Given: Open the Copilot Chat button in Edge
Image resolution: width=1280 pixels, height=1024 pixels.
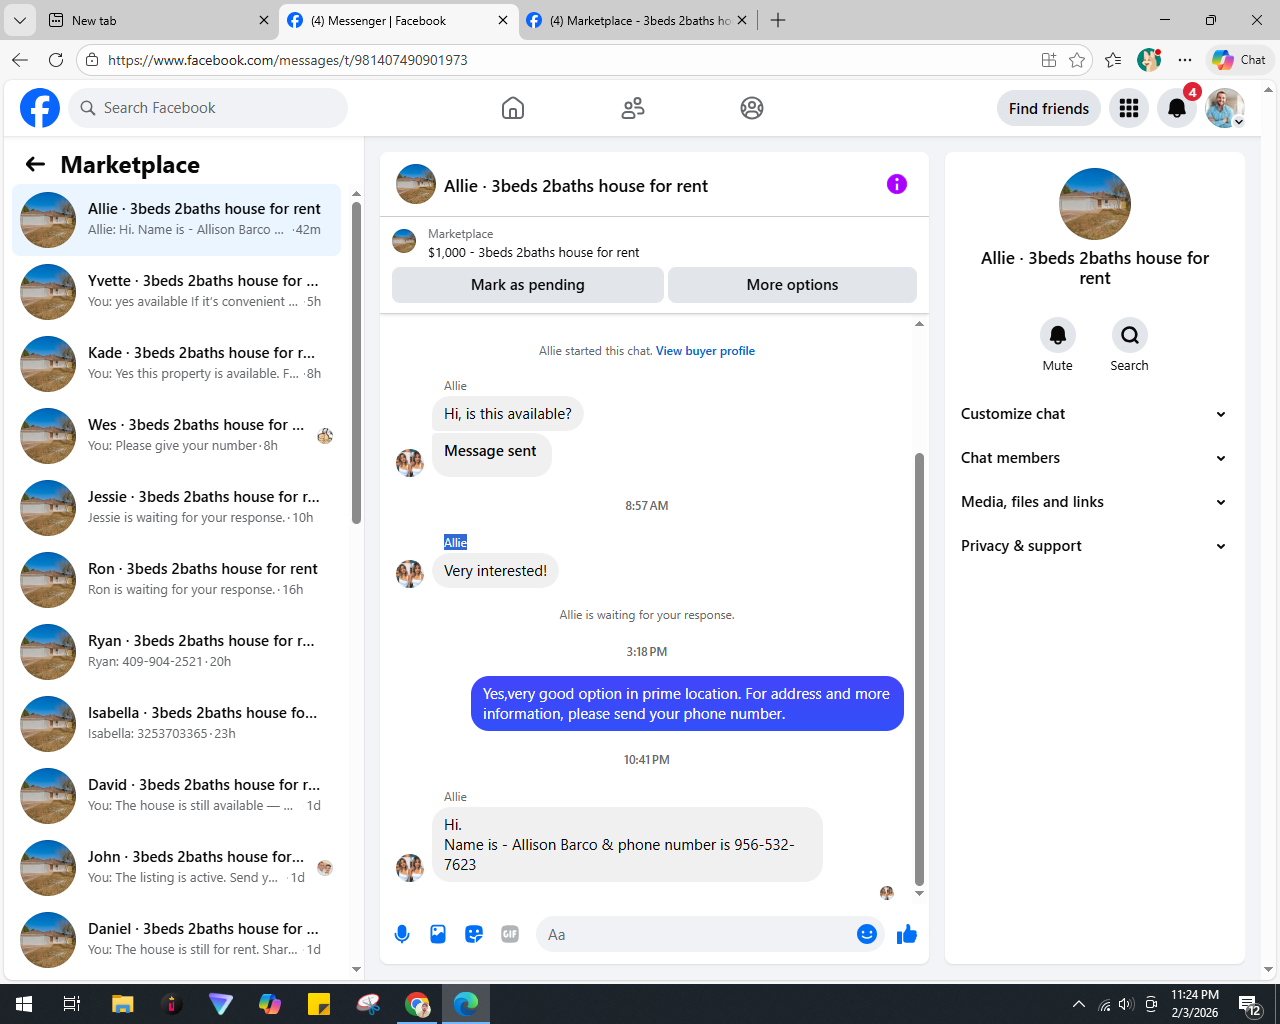Looking at the screenshot, I should (1240, 60).
